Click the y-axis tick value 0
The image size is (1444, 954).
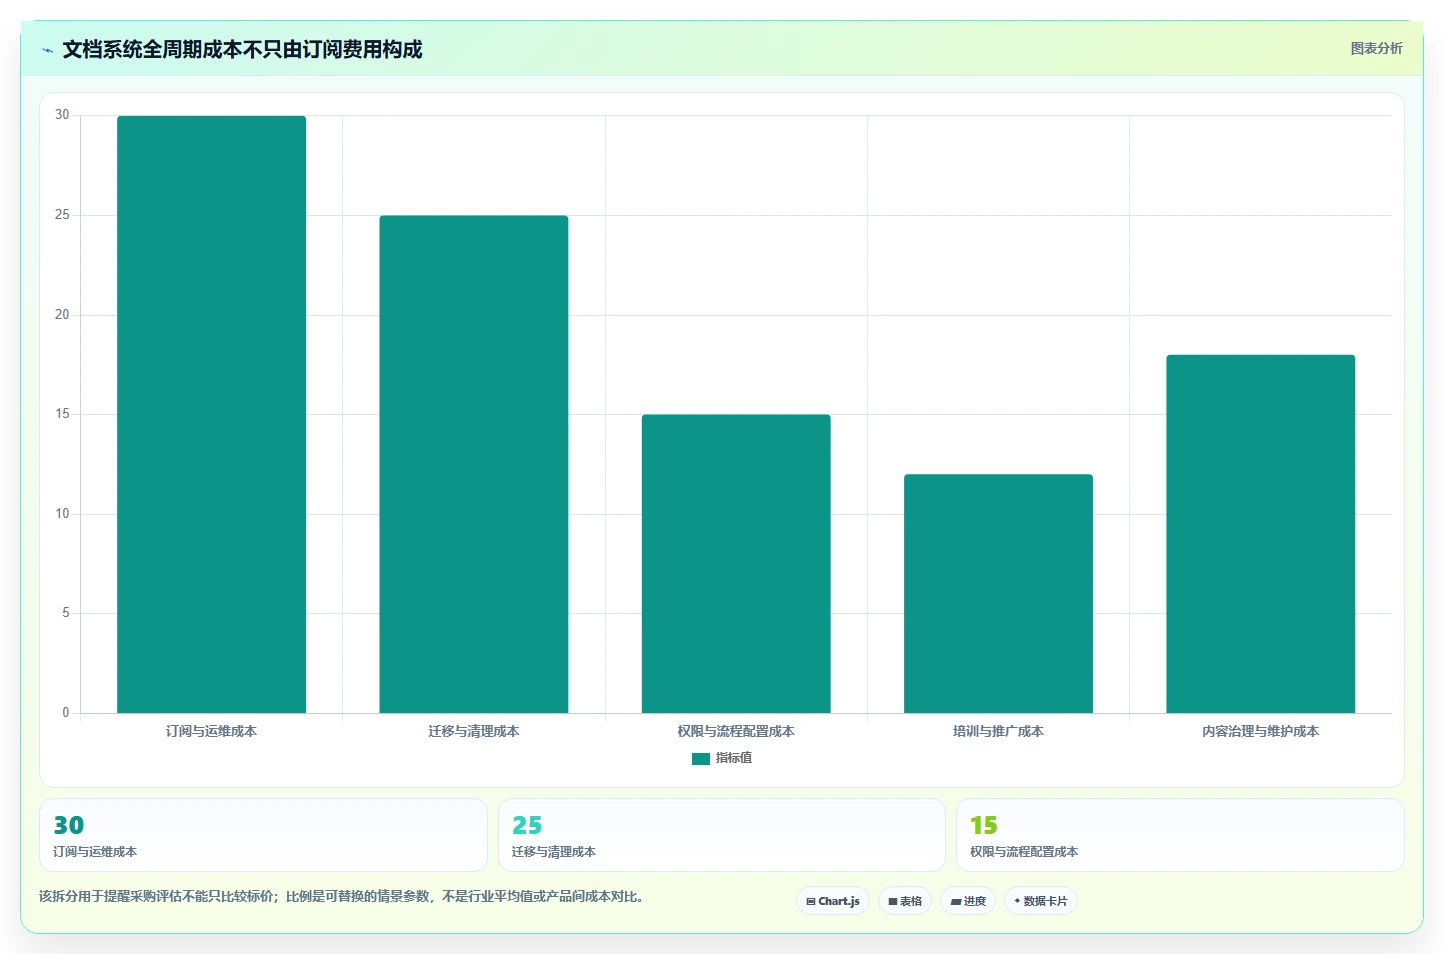[x=66, y=713]
